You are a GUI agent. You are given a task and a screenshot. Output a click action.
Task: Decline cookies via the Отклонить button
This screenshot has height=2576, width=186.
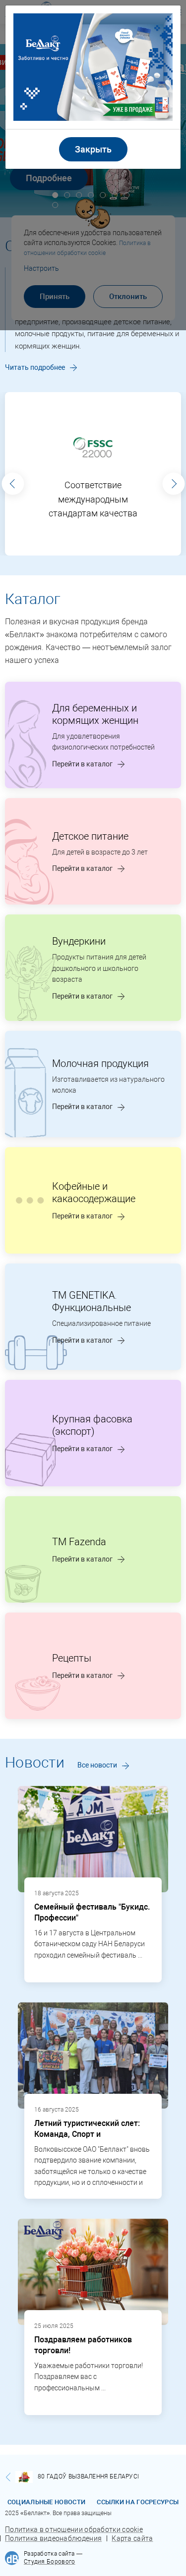pyautogui.click(x=128, y=296)
